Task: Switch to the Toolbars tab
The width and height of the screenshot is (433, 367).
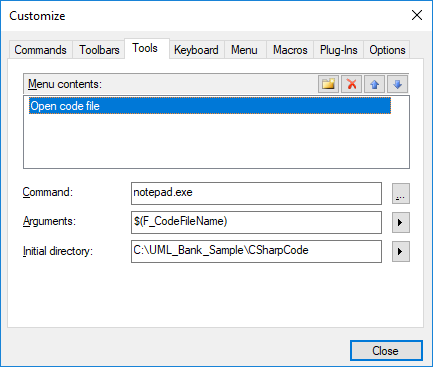Action: pyautogui.click(x=99, y=50)
